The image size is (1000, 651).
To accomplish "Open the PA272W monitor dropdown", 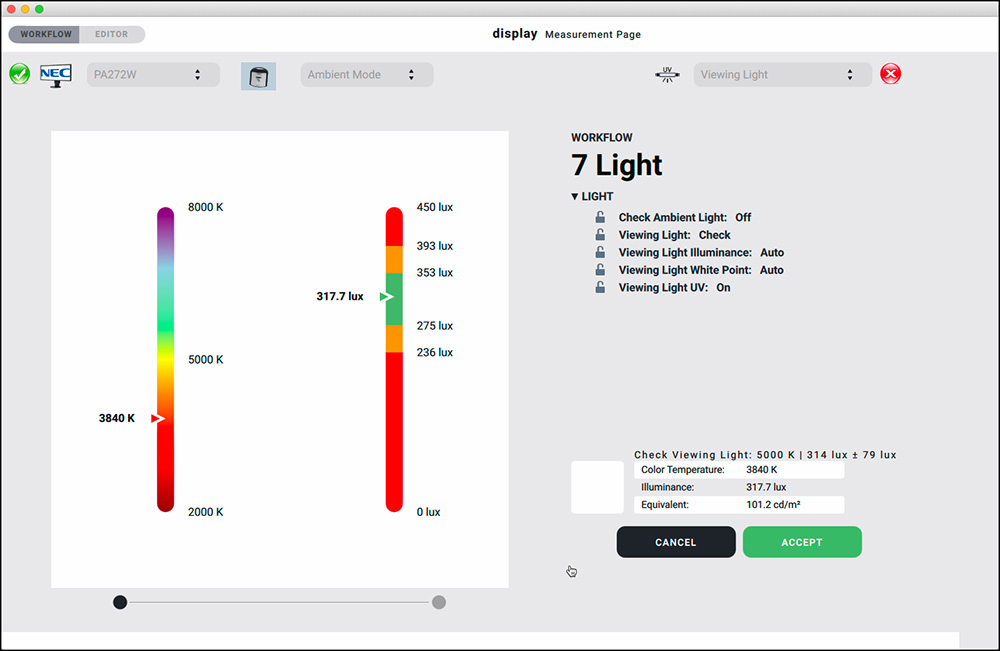I will 153,75.
